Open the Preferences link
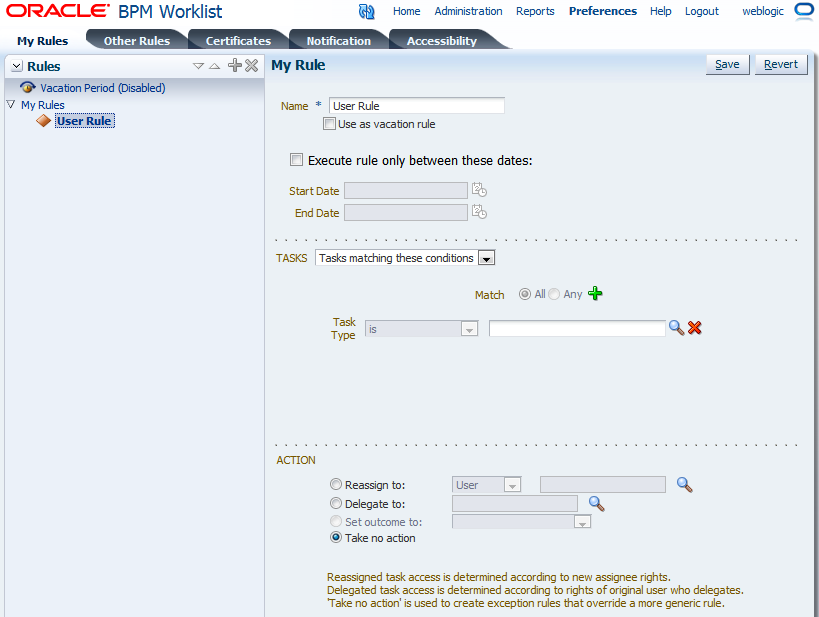819x617 pixels. 603,11
